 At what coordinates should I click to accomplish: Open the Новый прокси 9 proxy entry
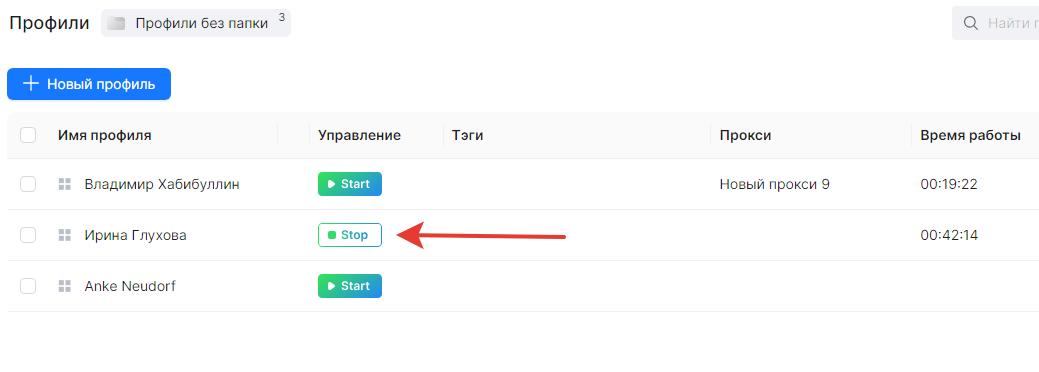(775, 184)
